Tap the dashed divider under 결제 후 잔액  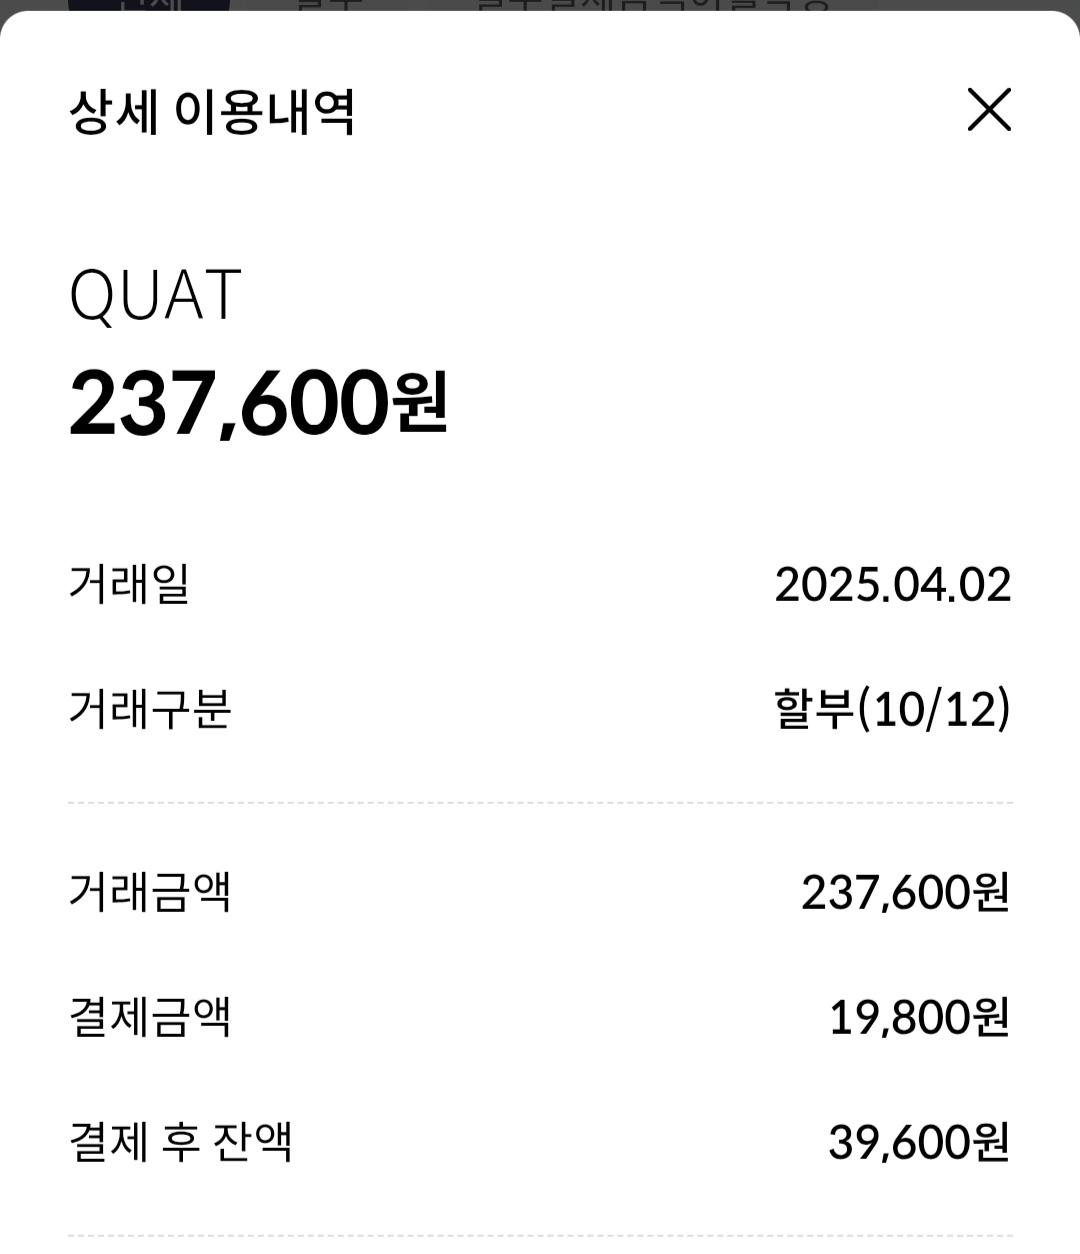(x=540, y=1236)
